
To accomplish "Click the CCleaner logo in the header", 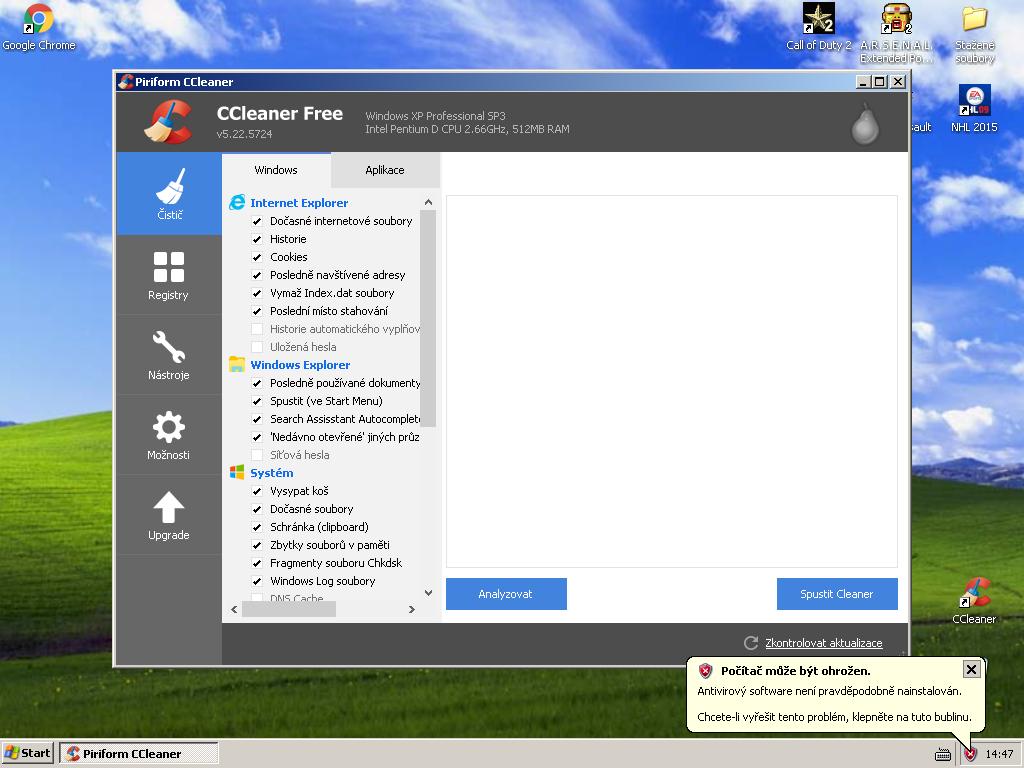I will tap(168, 121).
